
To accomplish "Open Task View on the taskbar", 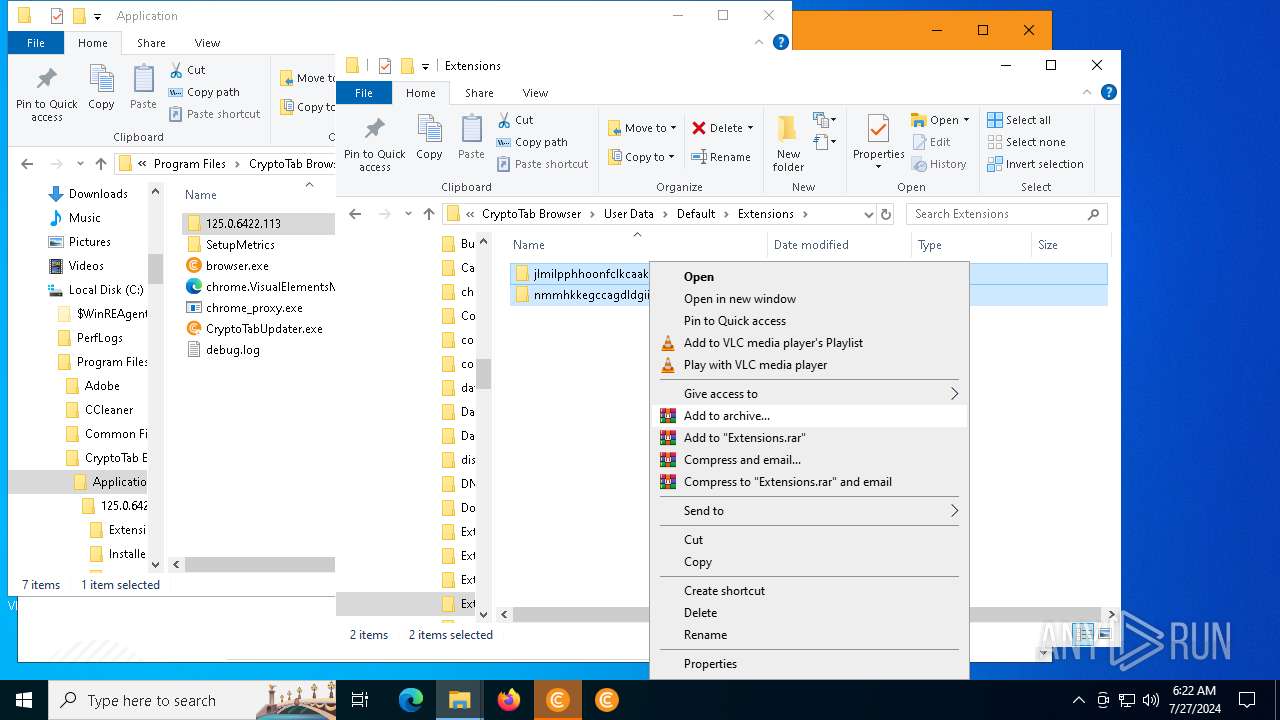I will click(361, 700).
